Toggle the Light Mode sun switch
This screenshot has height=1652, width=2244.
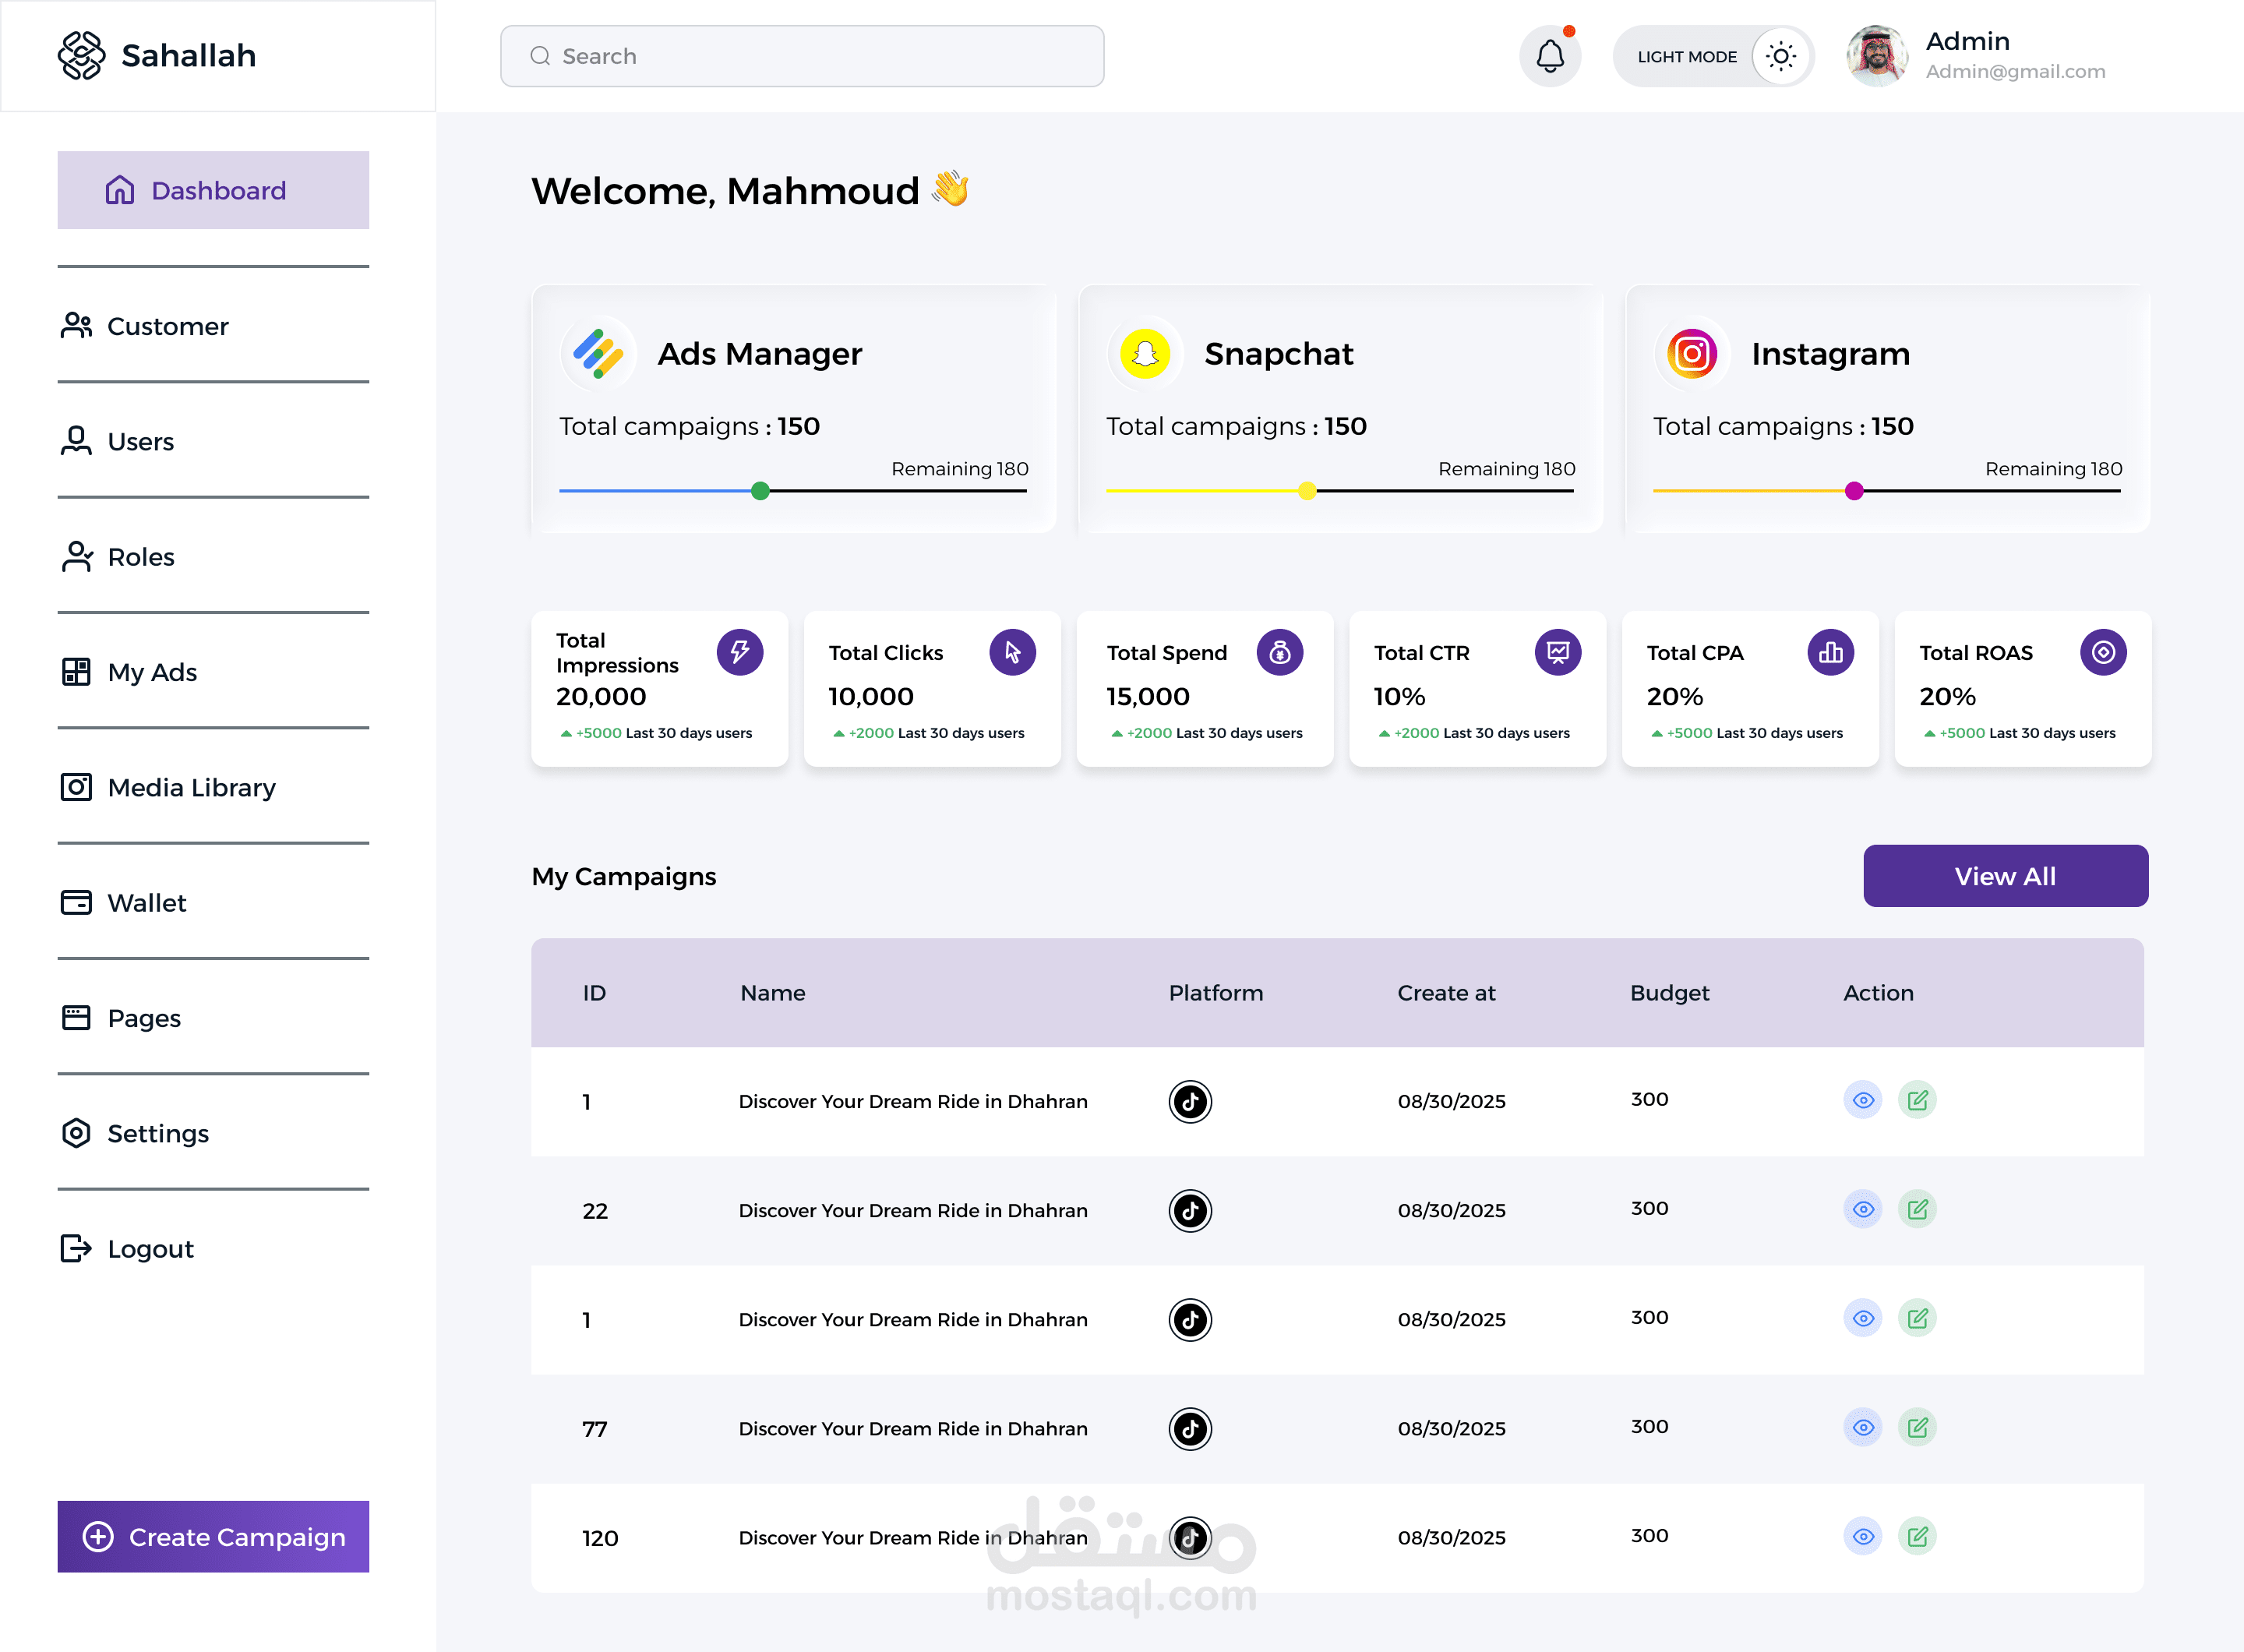pyautogui.click(x=1780, y=56)
